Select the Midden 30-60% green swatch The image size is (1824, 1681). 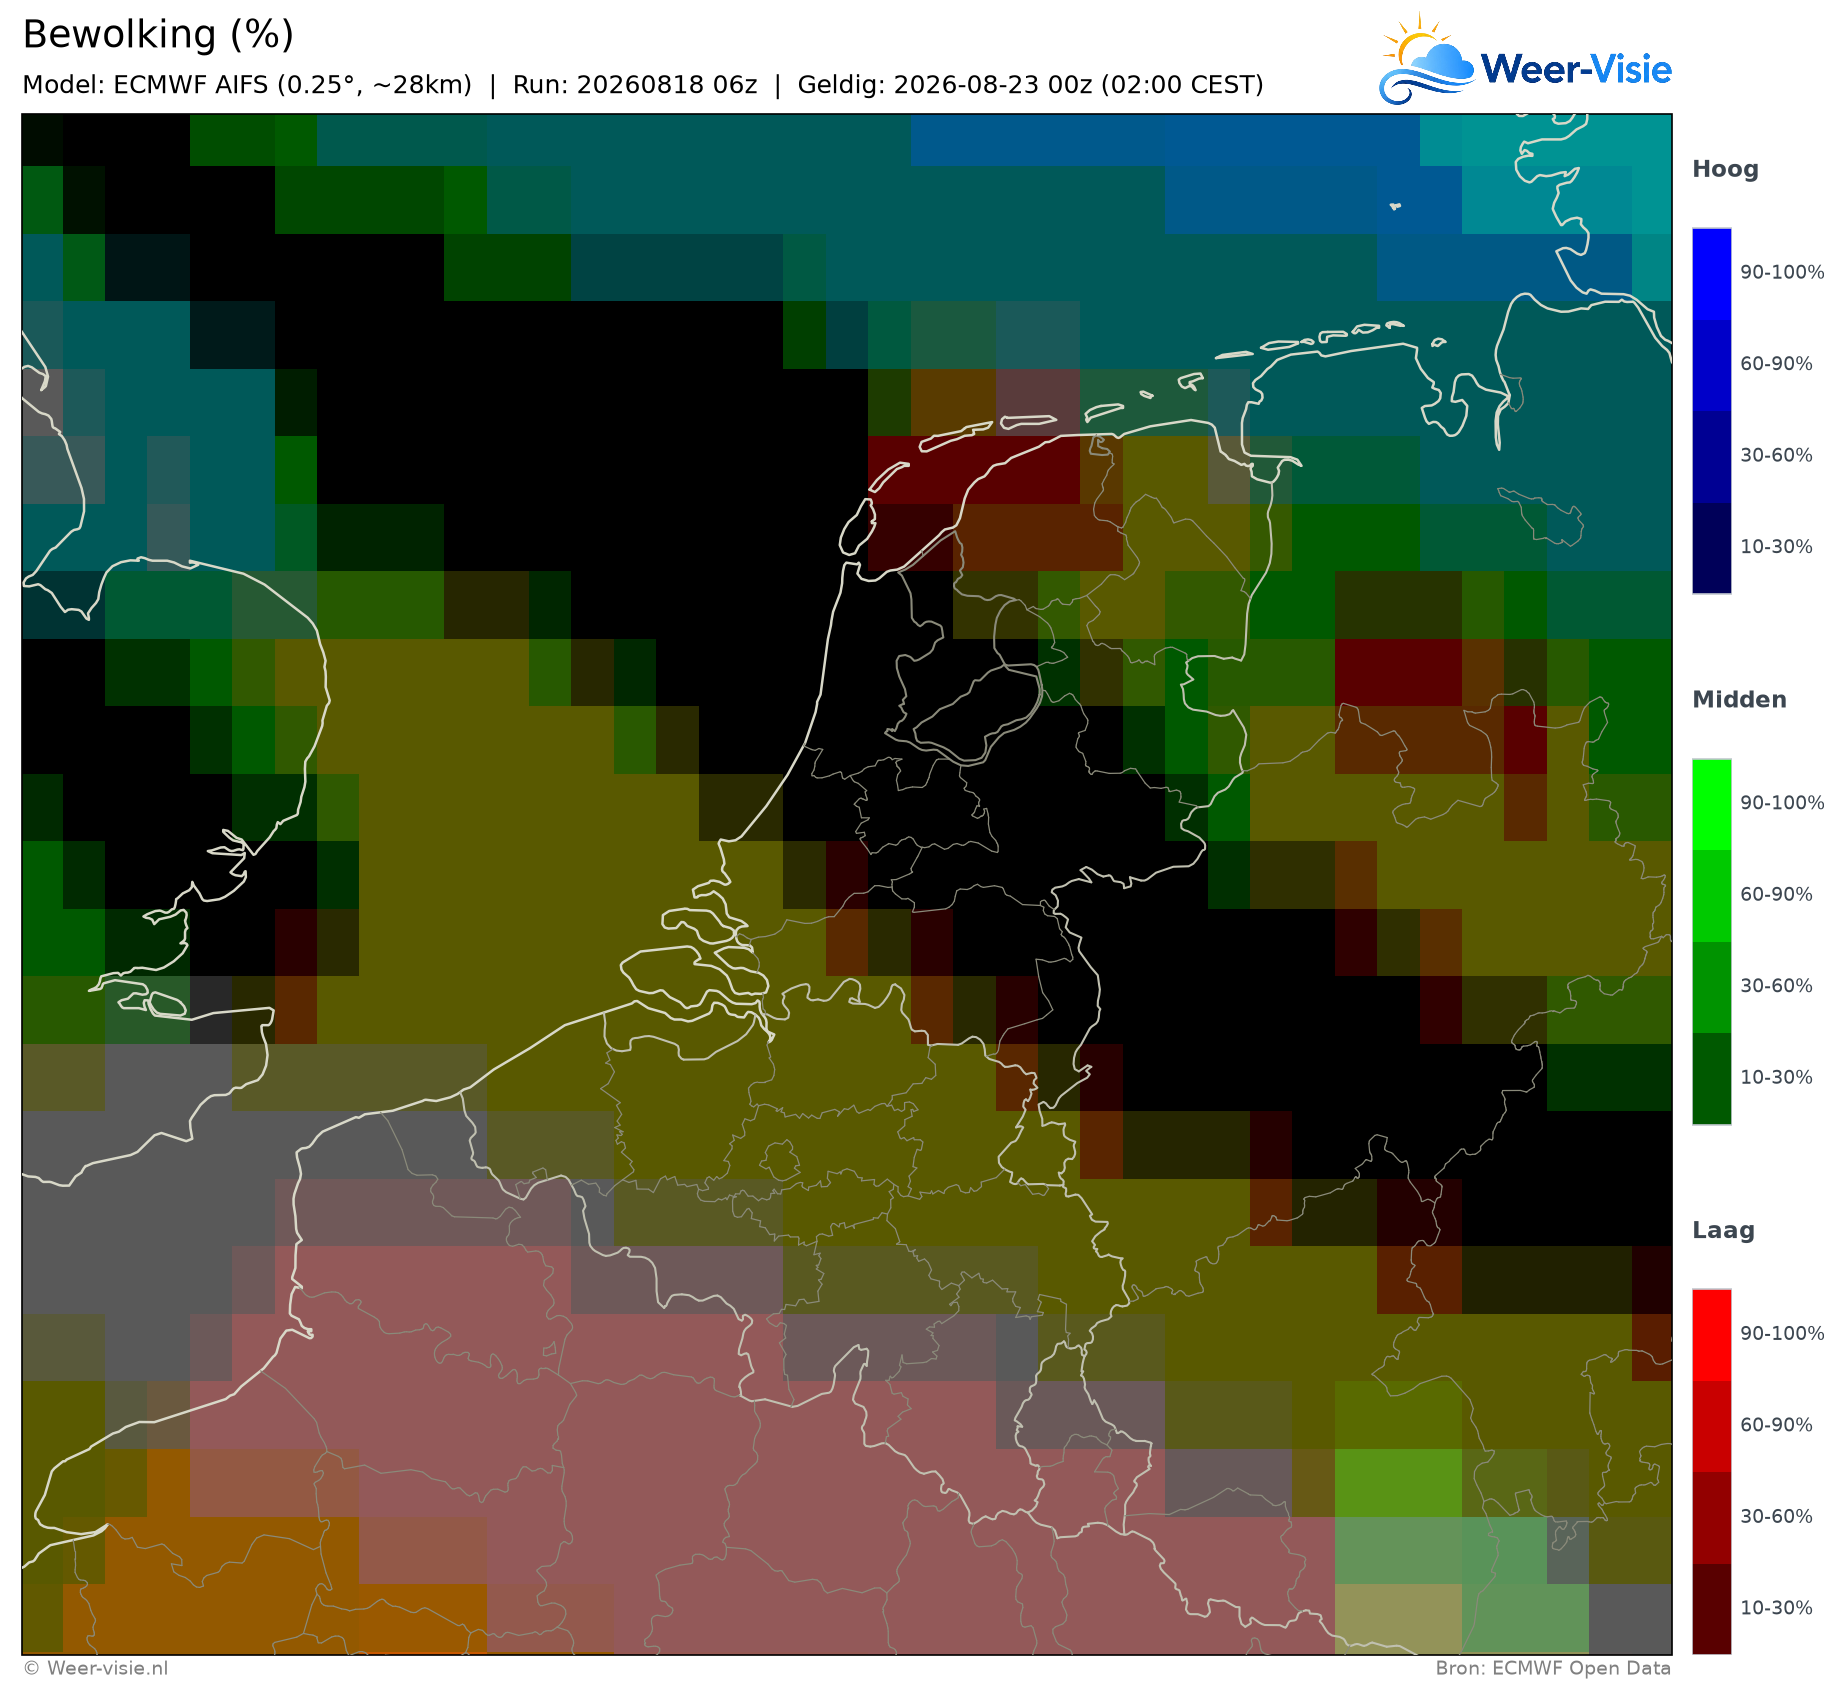pyautogui.click(x=1711, y=987)
